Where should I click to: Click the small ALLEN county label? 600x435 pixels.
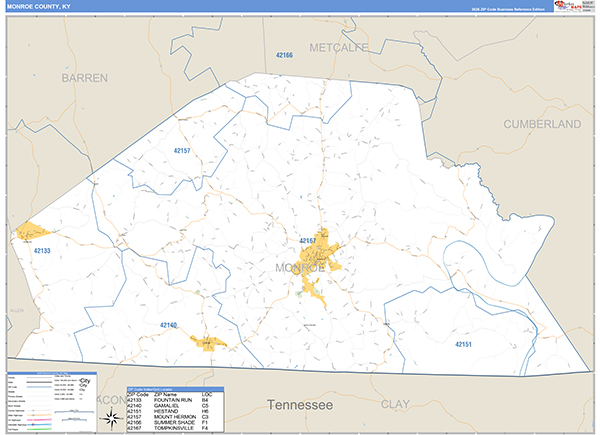[x=17, y=311]
